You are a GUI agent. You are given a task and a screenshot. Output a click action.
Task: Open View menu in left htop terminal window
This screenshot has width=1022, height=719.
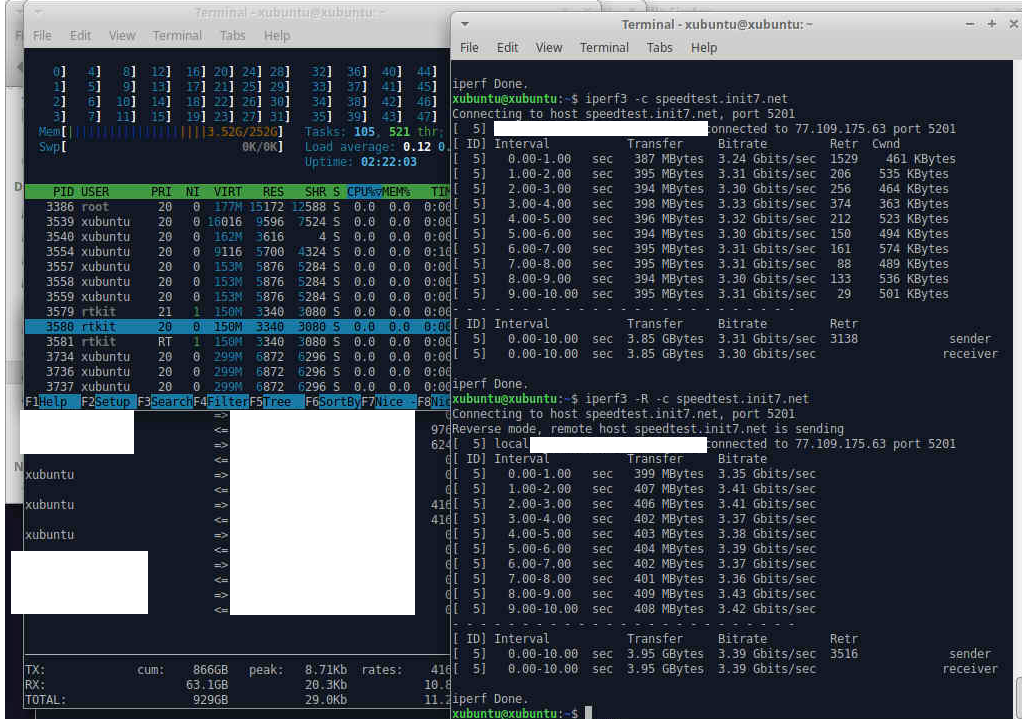coord(122,35)
